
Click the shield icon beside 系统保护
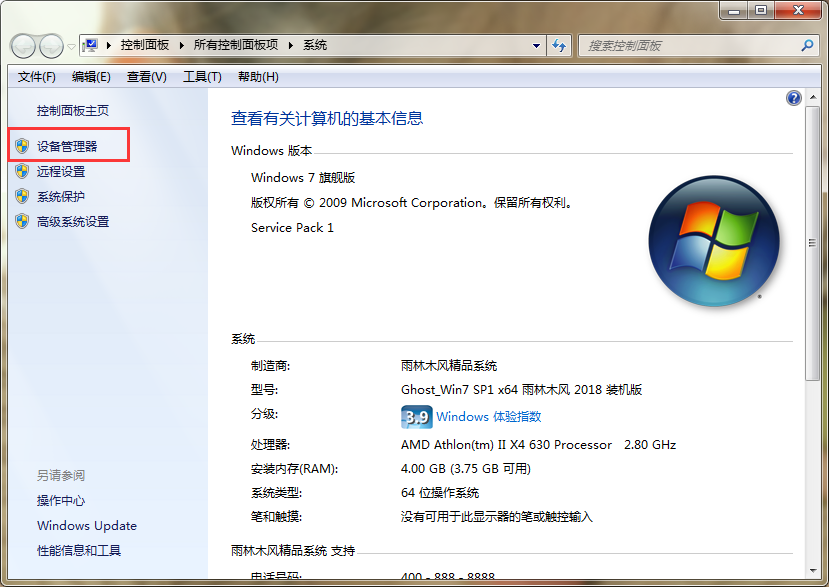click(x=22, y=196)
